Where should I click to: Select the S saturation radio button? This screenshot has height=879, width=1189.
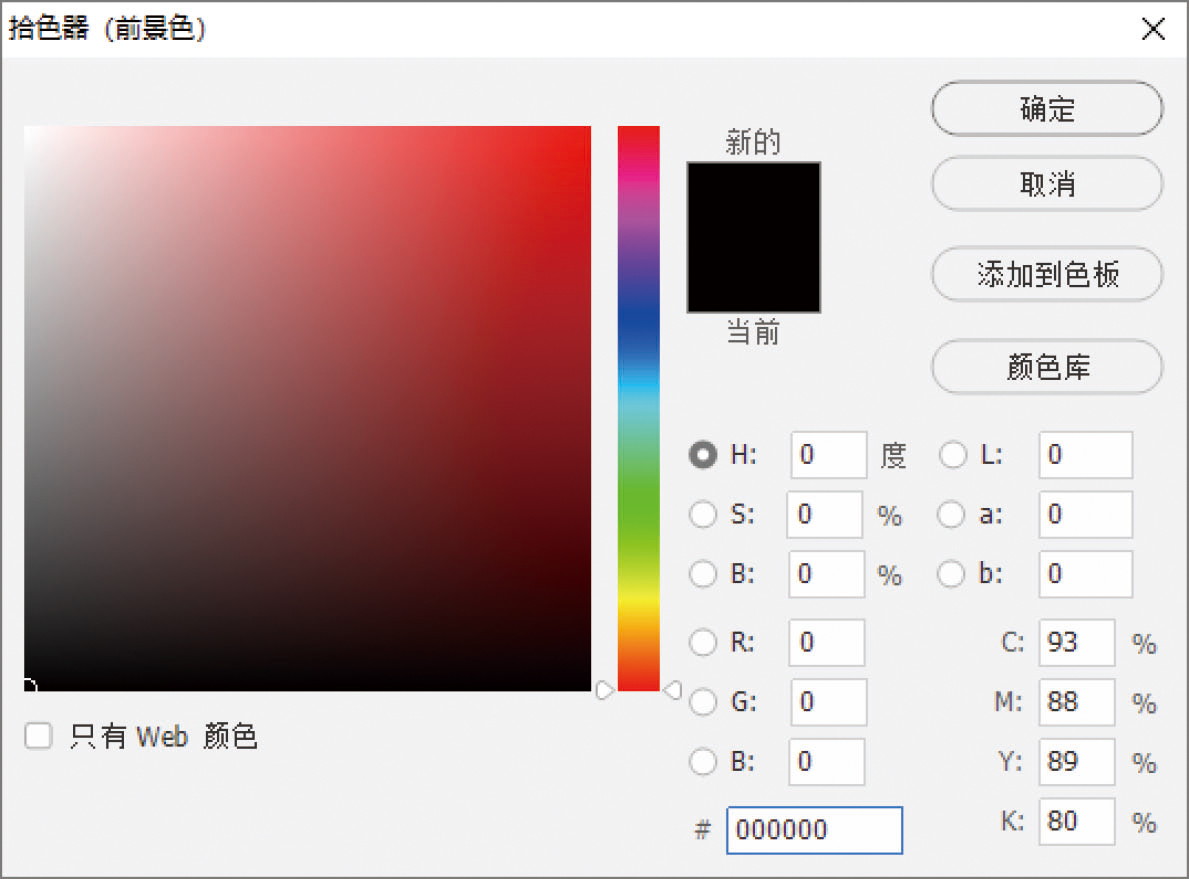point(704,515)
